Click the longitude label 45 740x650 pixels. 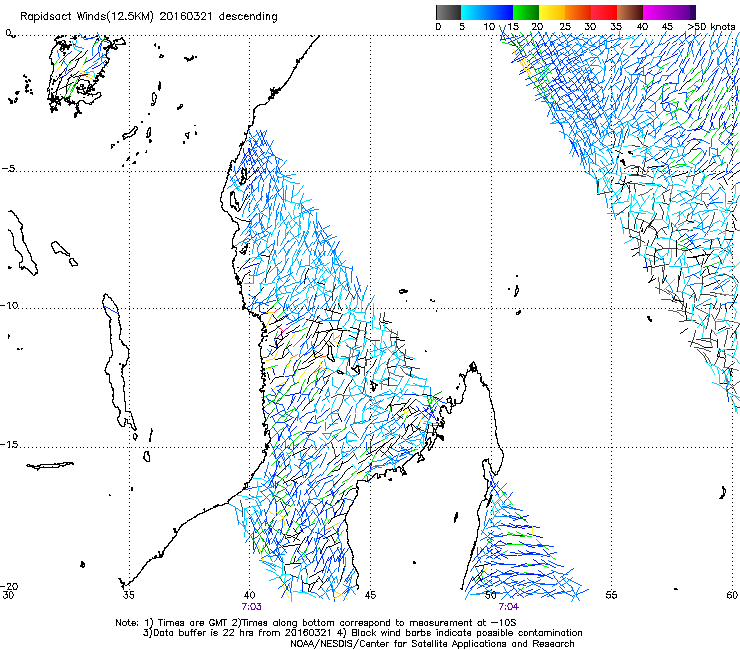pyautogui.click(x=370, y=595)
